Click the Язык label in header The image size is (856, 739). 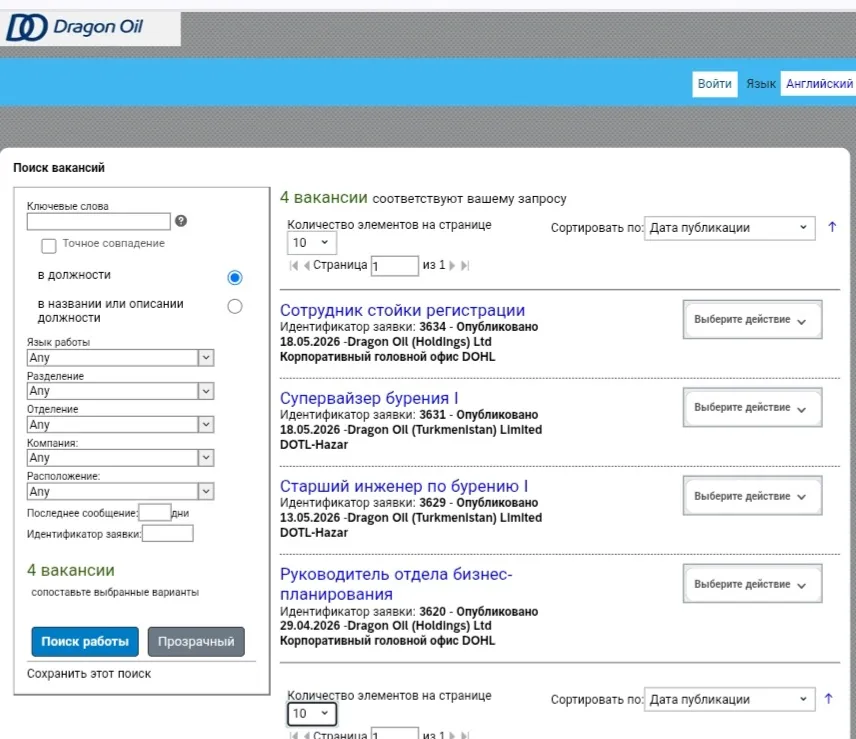(x=761, y=84)
